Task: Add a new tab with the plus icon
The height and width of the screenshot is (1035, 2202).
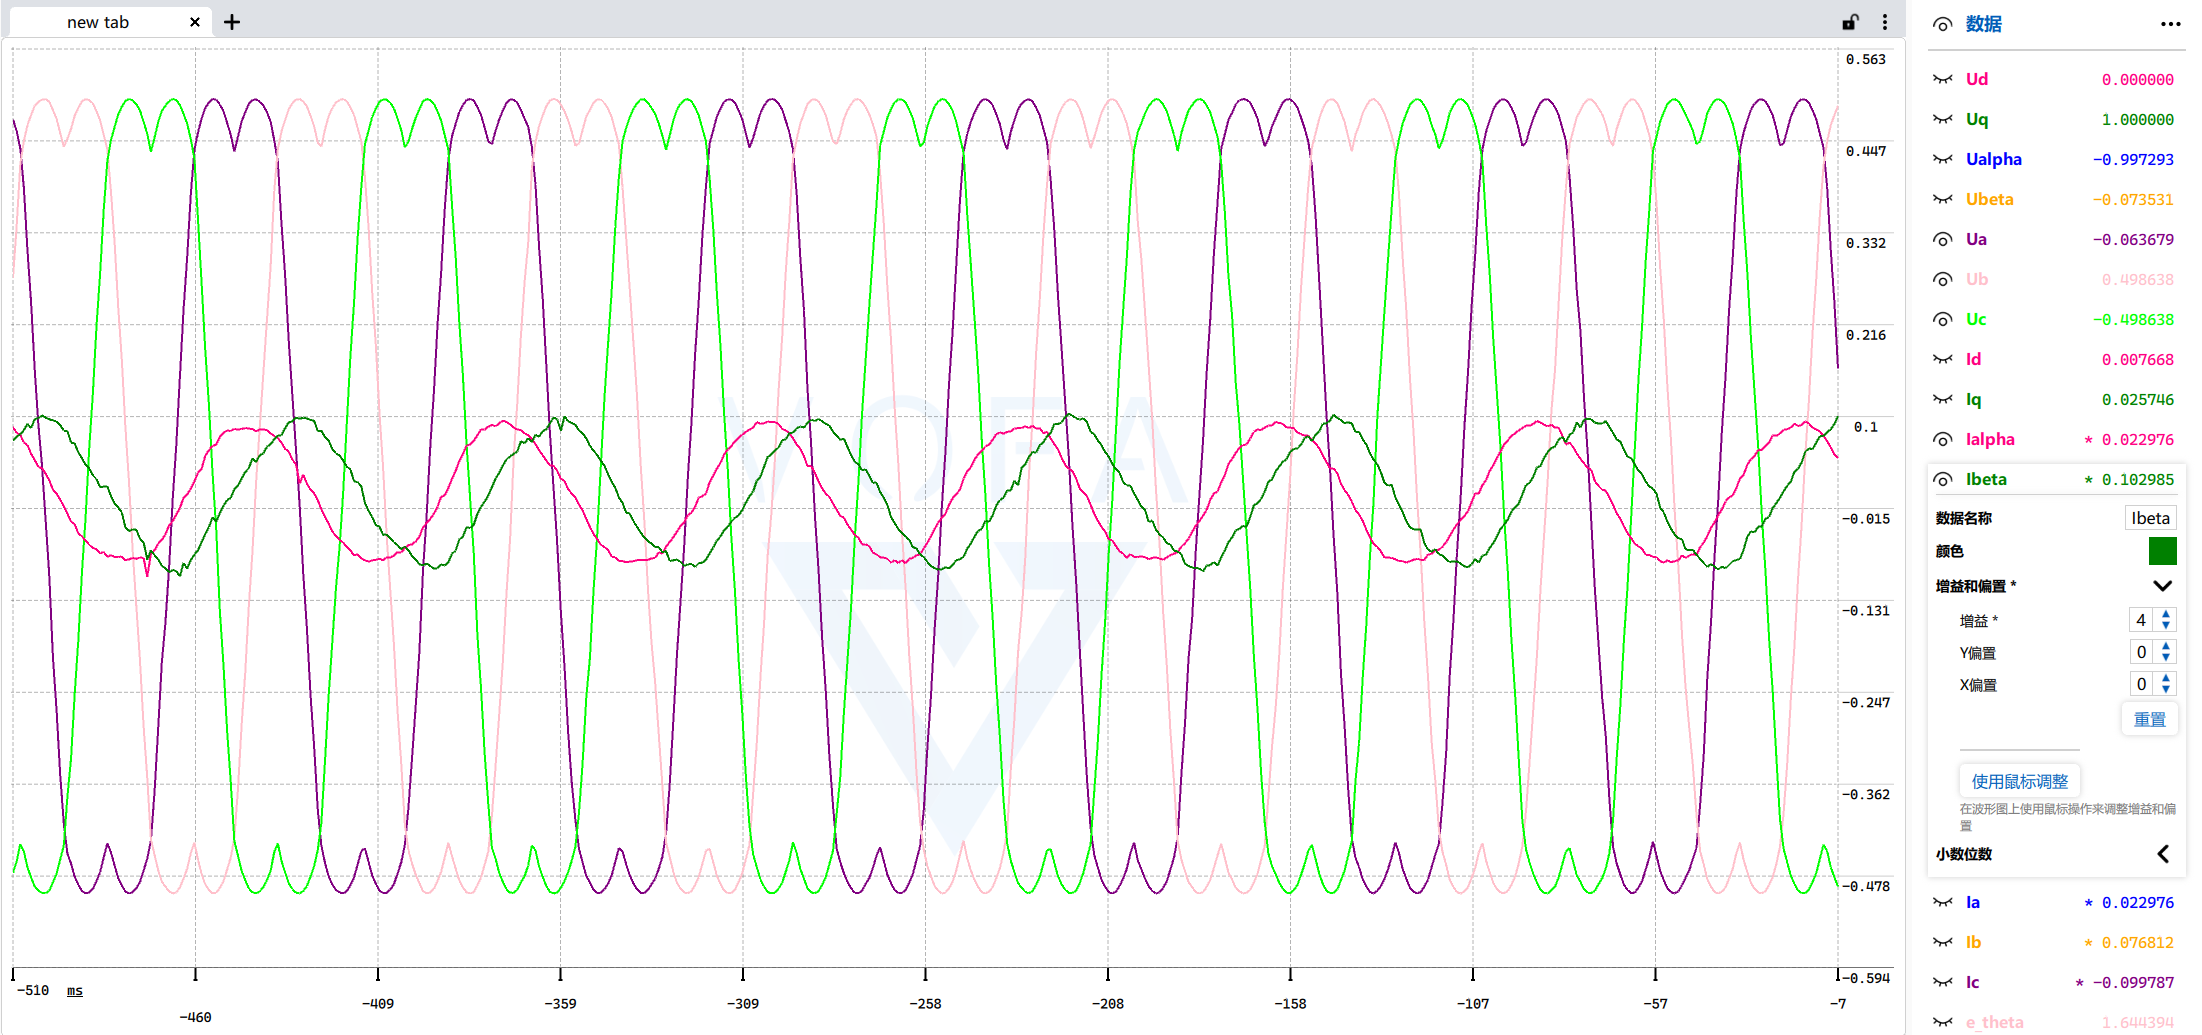Action: point(232,22)
